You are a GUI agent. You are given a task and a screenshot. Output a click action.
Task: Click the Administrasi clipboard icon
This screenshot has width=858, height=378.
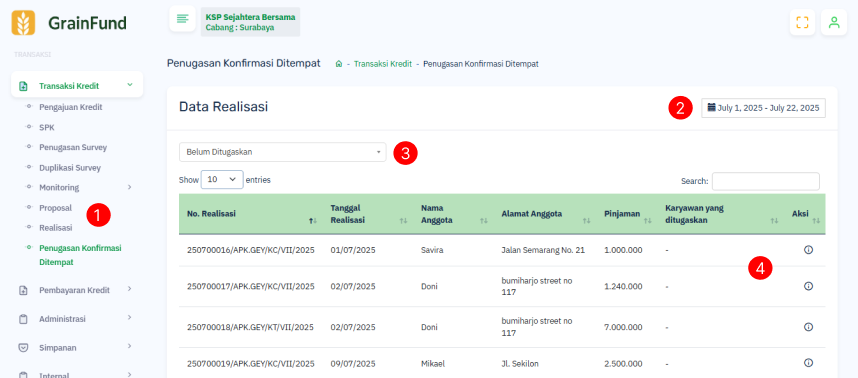point(23,319)
